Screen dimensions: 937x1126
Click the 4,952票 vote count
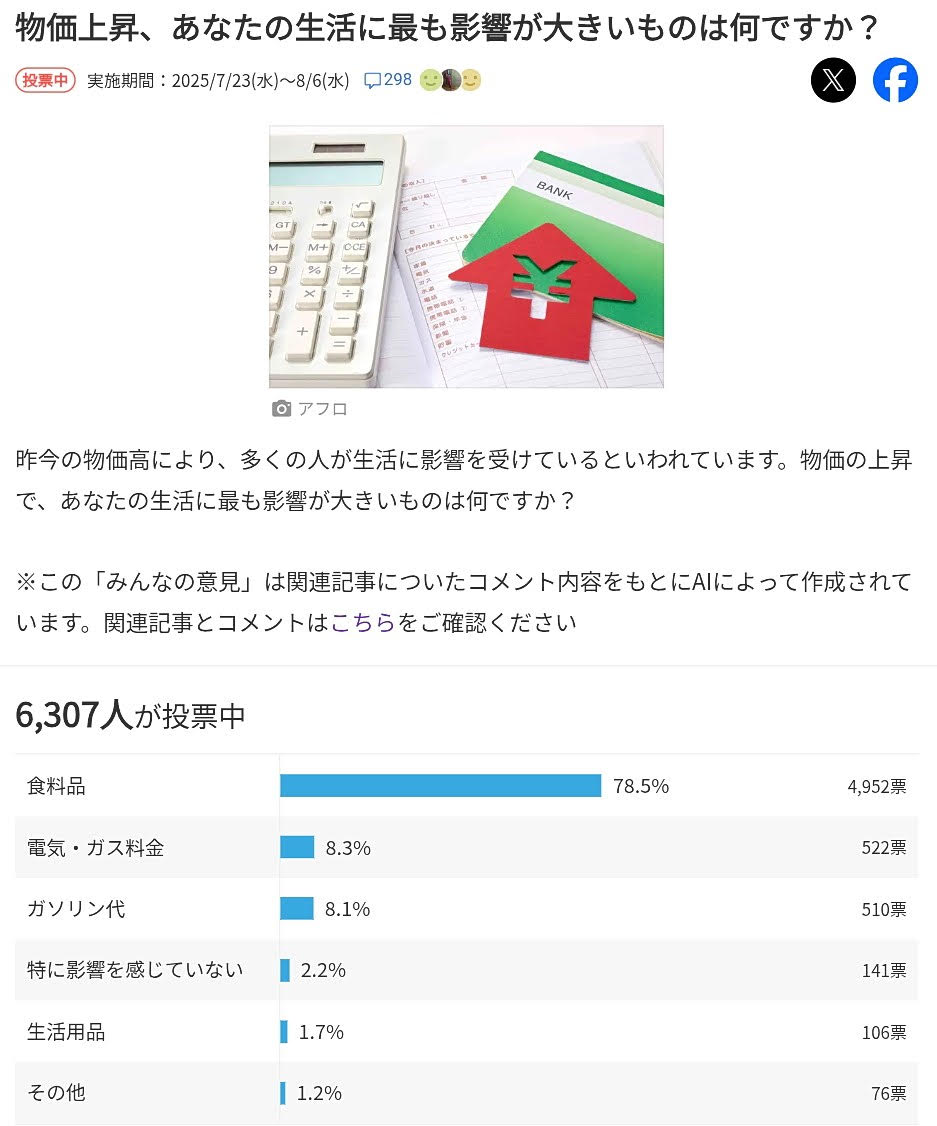[877, 786]
